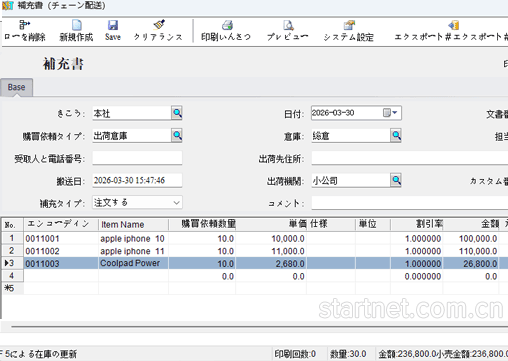
Task: Select row header number 1
Action: (x=12, y=238)
